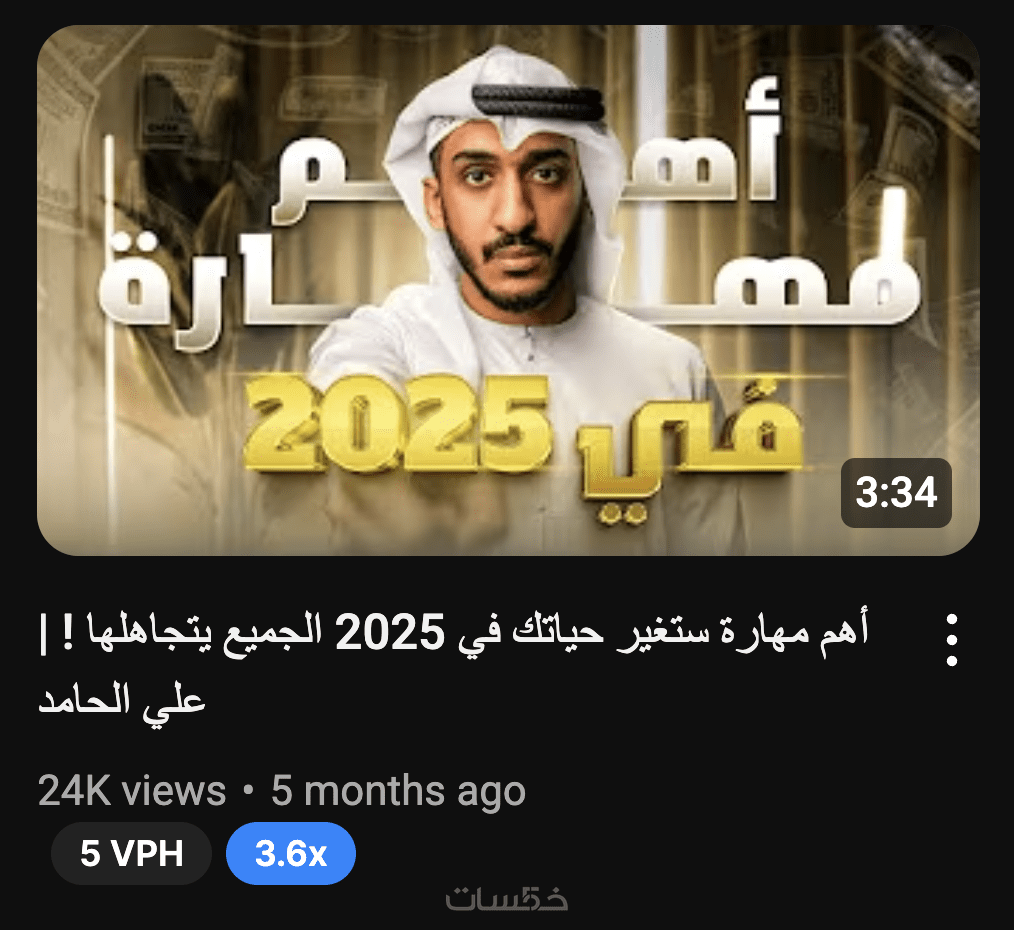Click the 5 months ago upload date

point(398,790)
